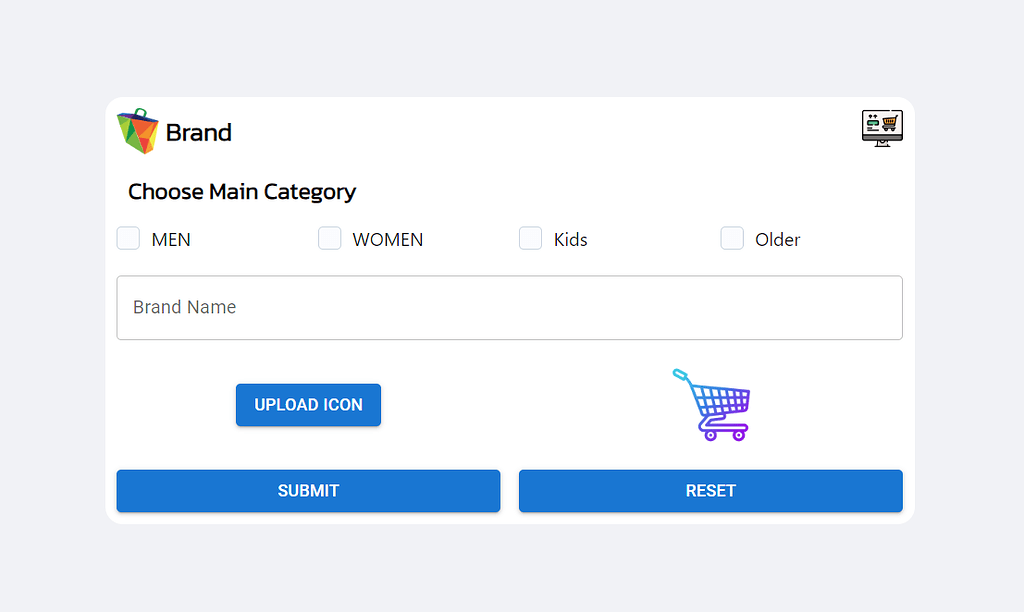Check the Kids category box

[530, 238]
